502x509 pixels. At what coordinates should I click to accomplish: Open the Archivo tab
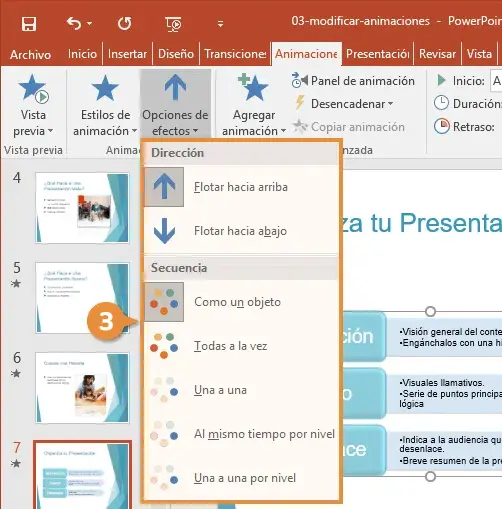[31, 54]
